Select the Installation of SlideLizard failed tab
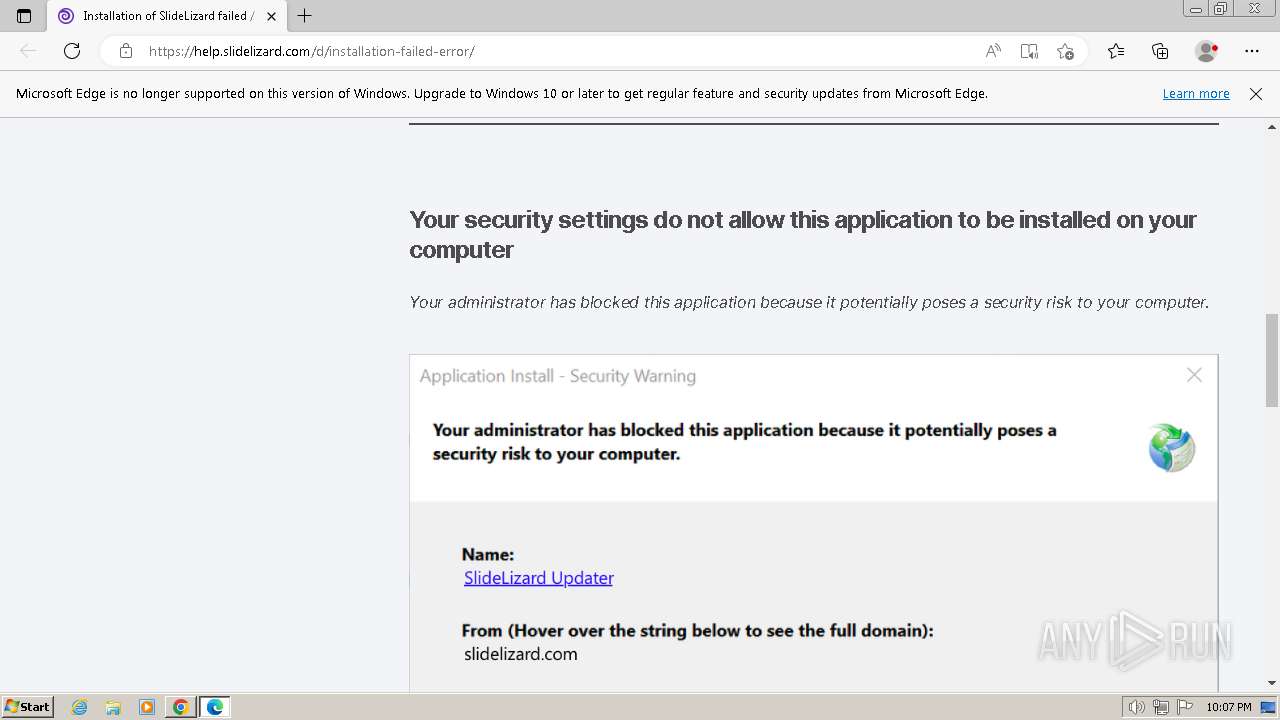The height and width of the screenshot is (720, 1280). 166,16
